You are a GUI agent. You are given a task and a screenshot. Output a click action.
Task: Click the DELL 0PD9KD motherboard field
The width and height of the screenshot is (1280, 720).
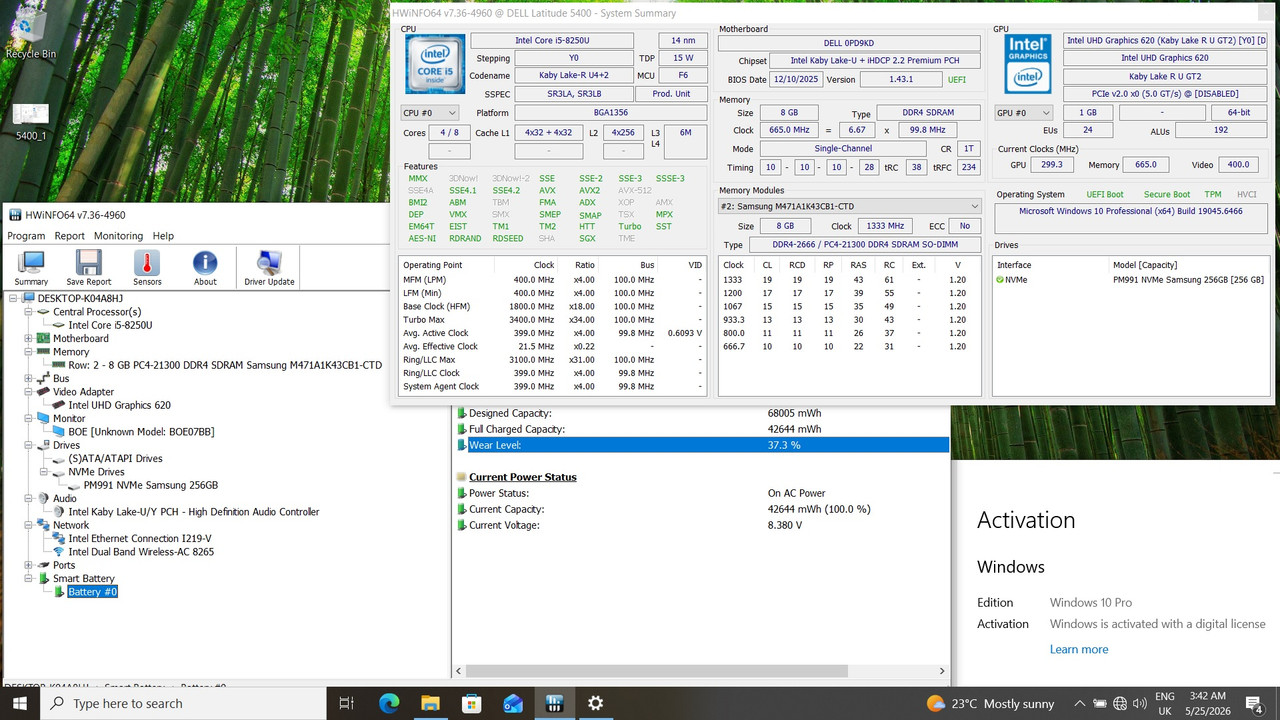850,43
